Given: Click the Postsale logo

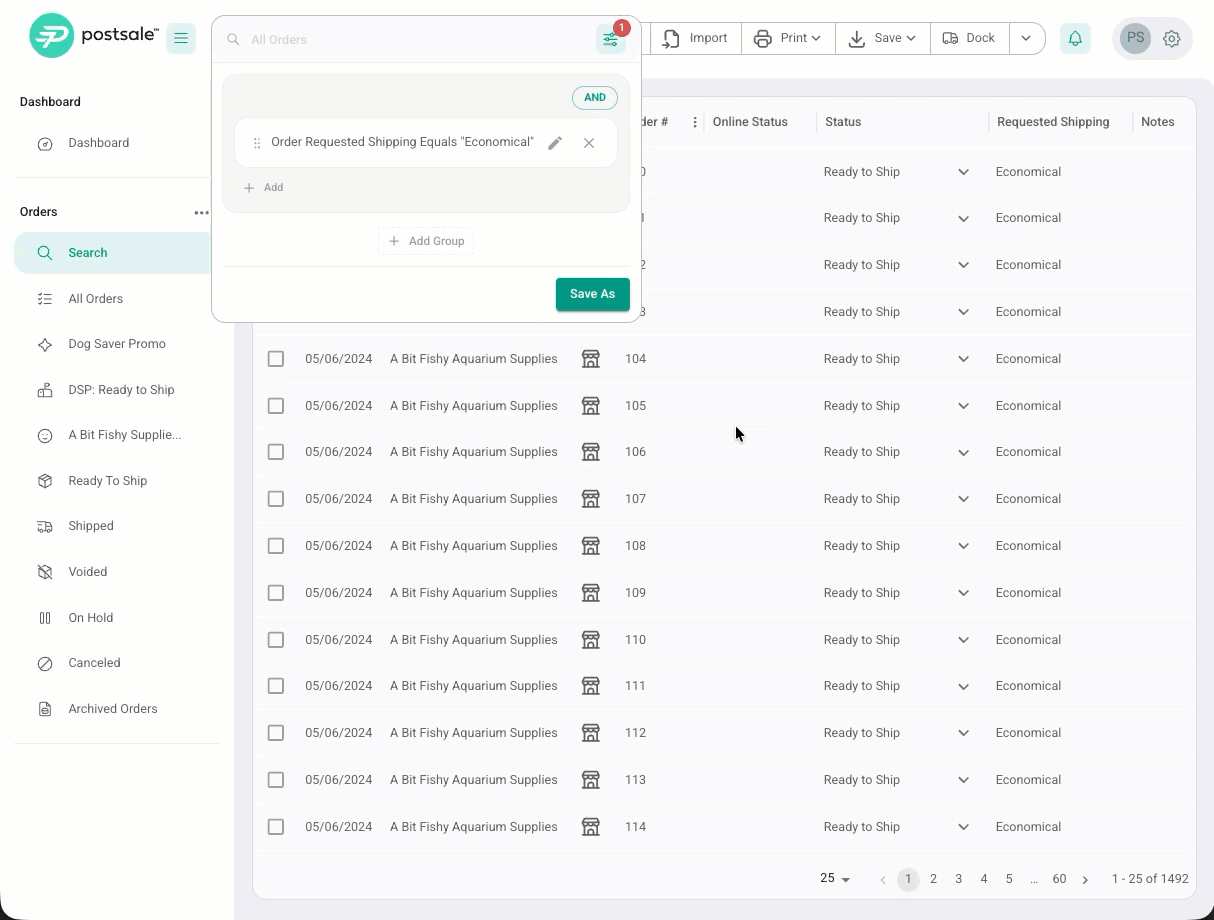Looking at the screenshot, I should point(94,36).
